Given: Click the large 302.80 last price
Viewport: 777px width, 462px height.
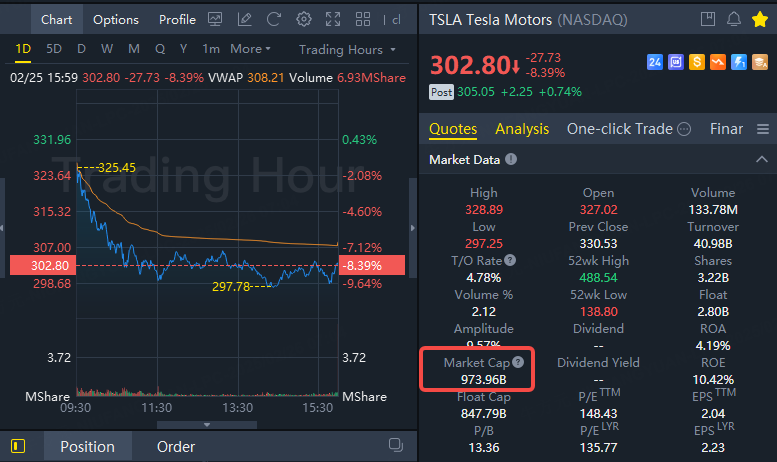Looking at the screenshot, I should [x=468, y=65].
